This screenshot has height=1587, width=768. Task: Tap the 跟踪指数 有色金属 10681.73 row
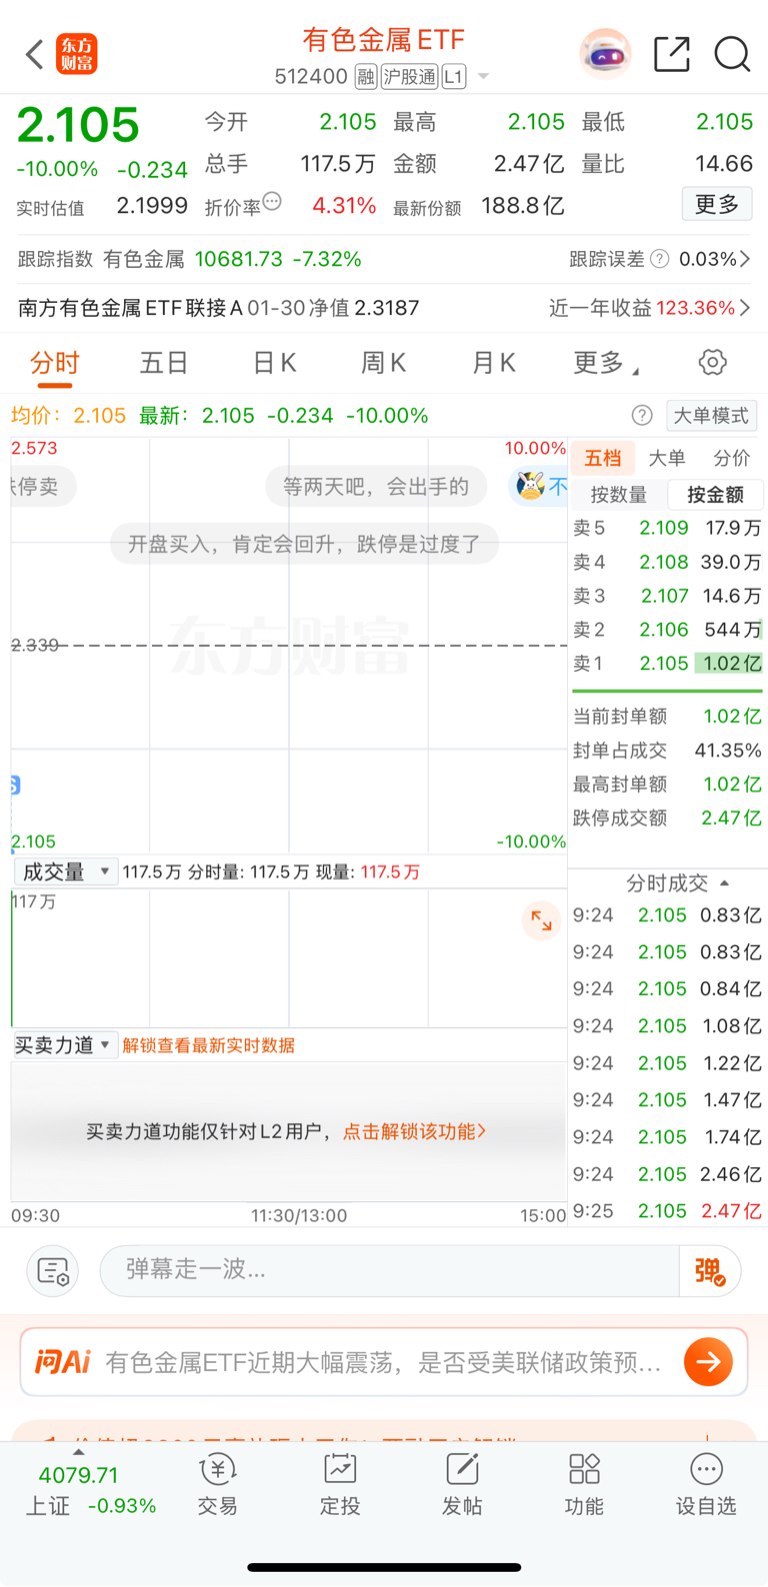[x=190, y=259]
